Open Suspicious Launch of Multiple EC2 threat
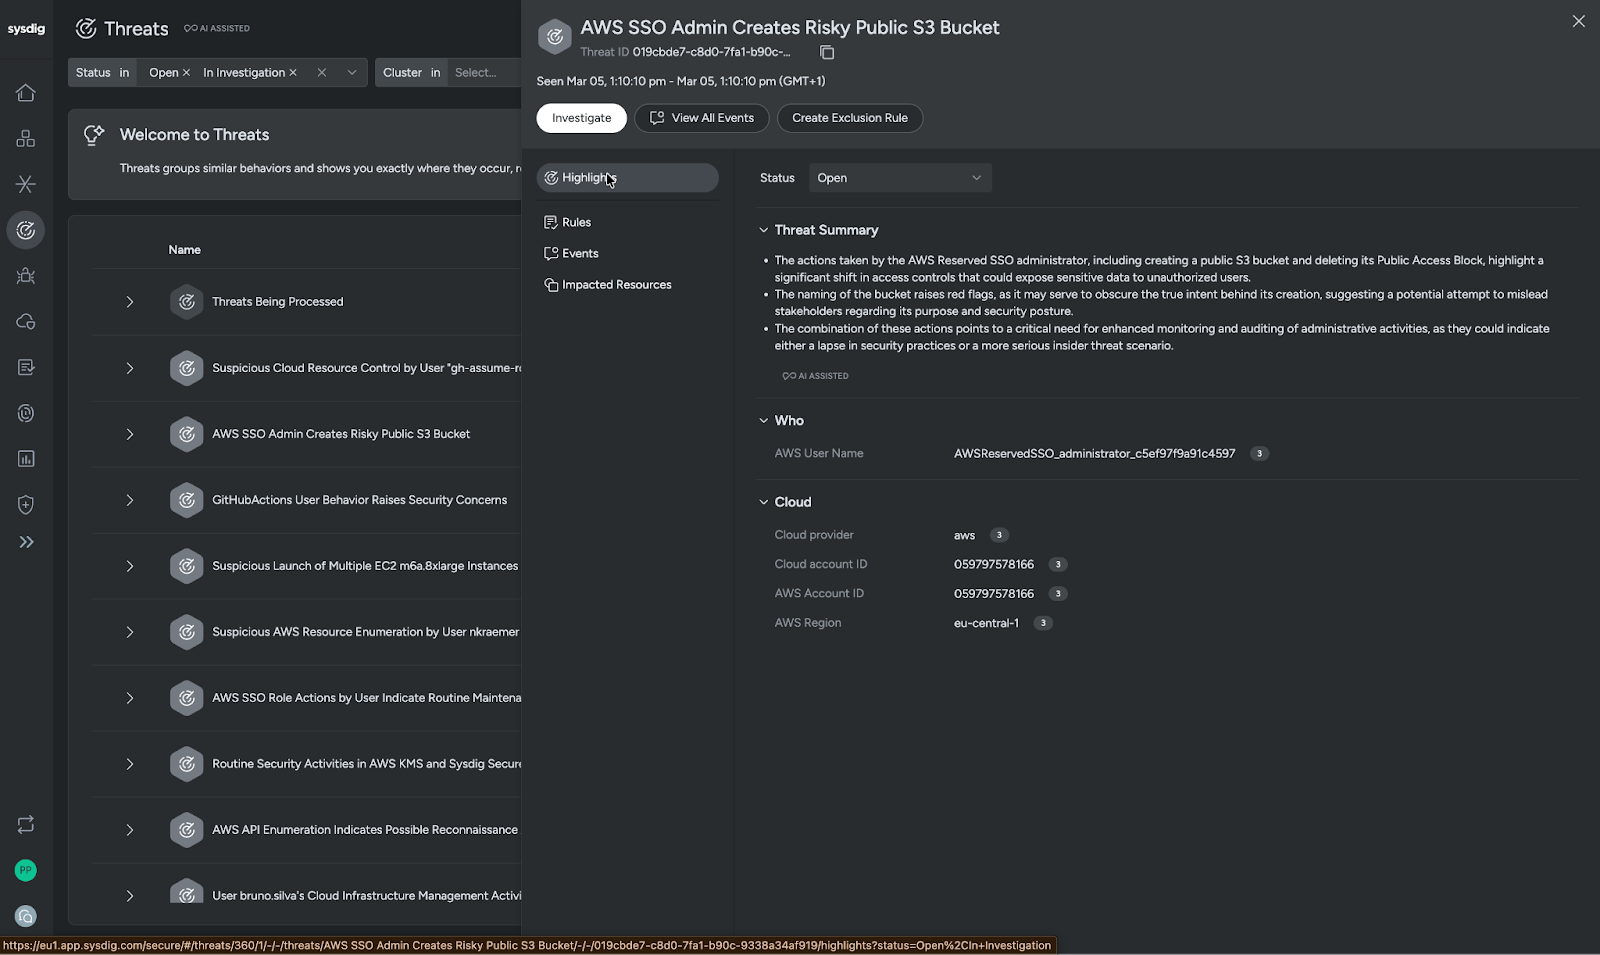Viewport: 1600px width, 955px height. [x=365, y=566]
